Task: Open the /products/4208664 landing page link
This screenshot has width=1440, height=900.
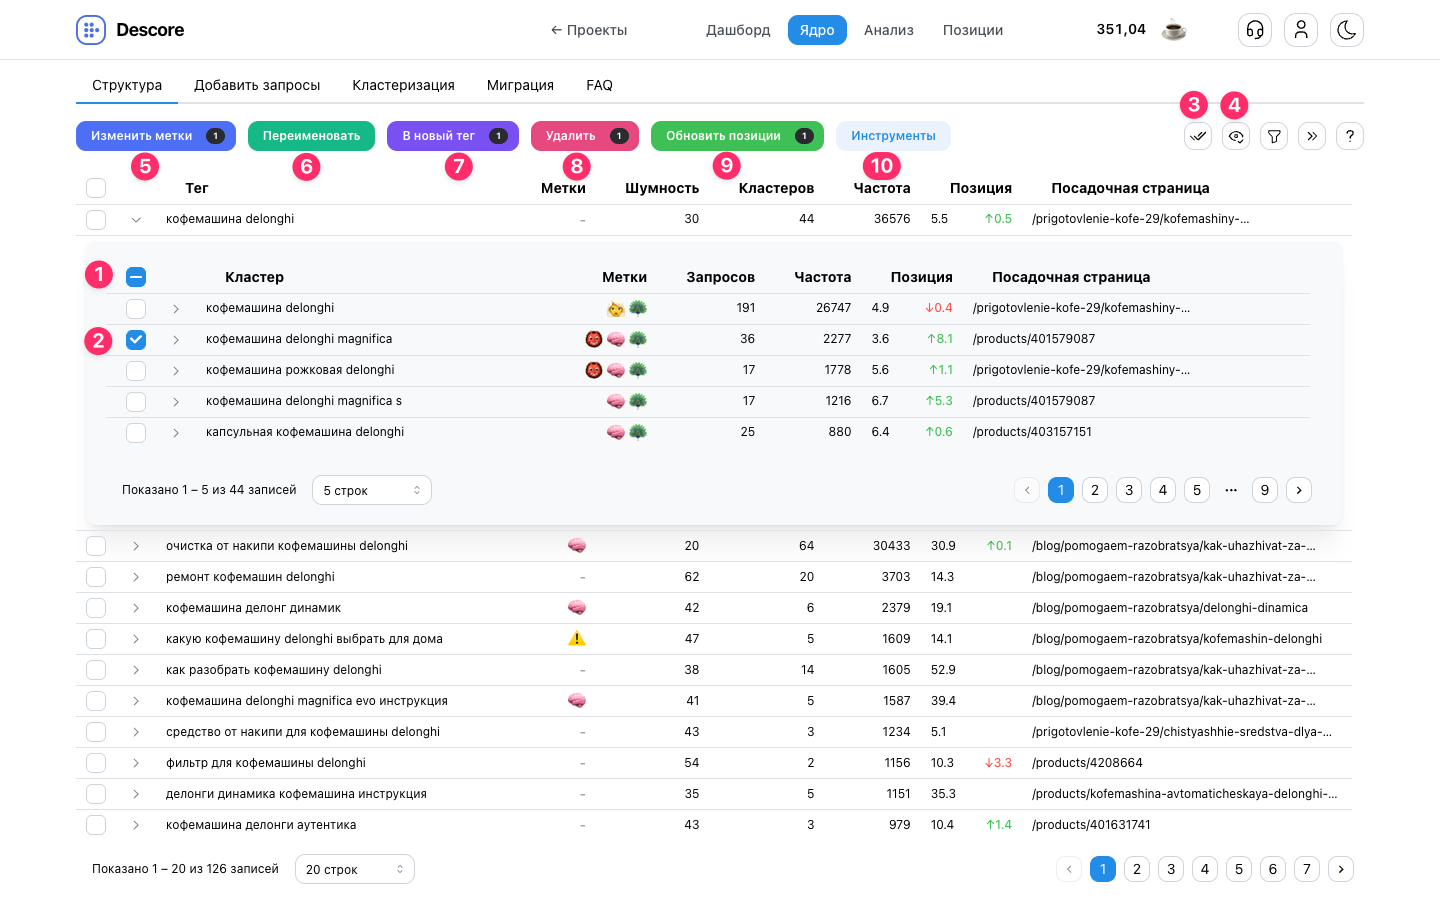Action: click(x=1087, y=763)
